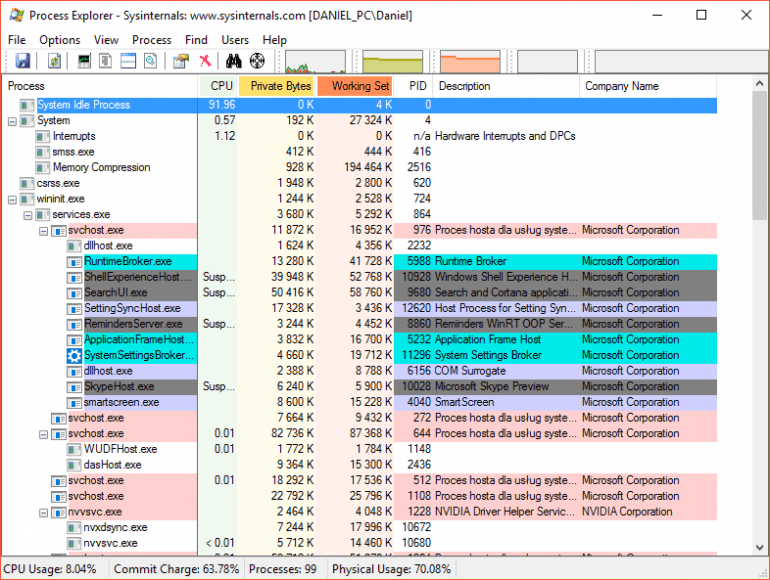This screenshot has width=770, height=580.
Task: Select the ShellExperienceHost process row
Action: (x=359, y=277)
